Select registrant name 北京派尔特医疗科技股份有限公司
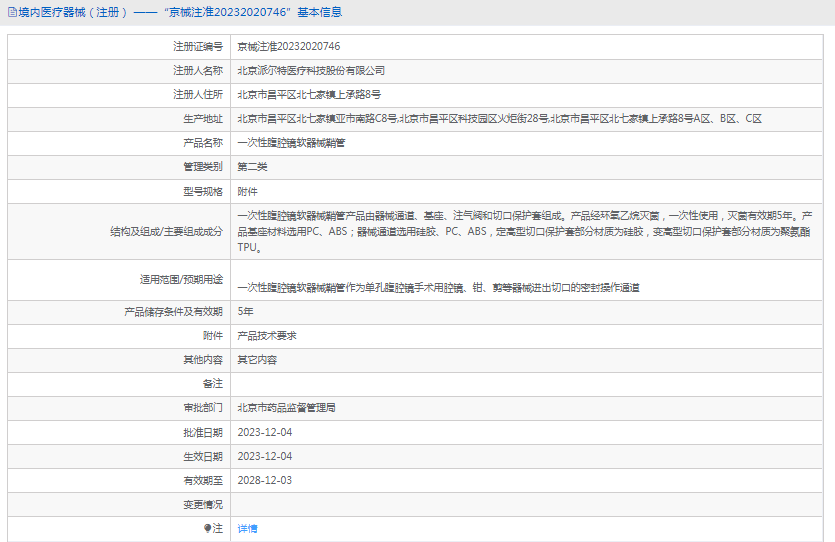The width and height of the screenshot is (835, 542). pyautogui.click(x=311, y=71)
